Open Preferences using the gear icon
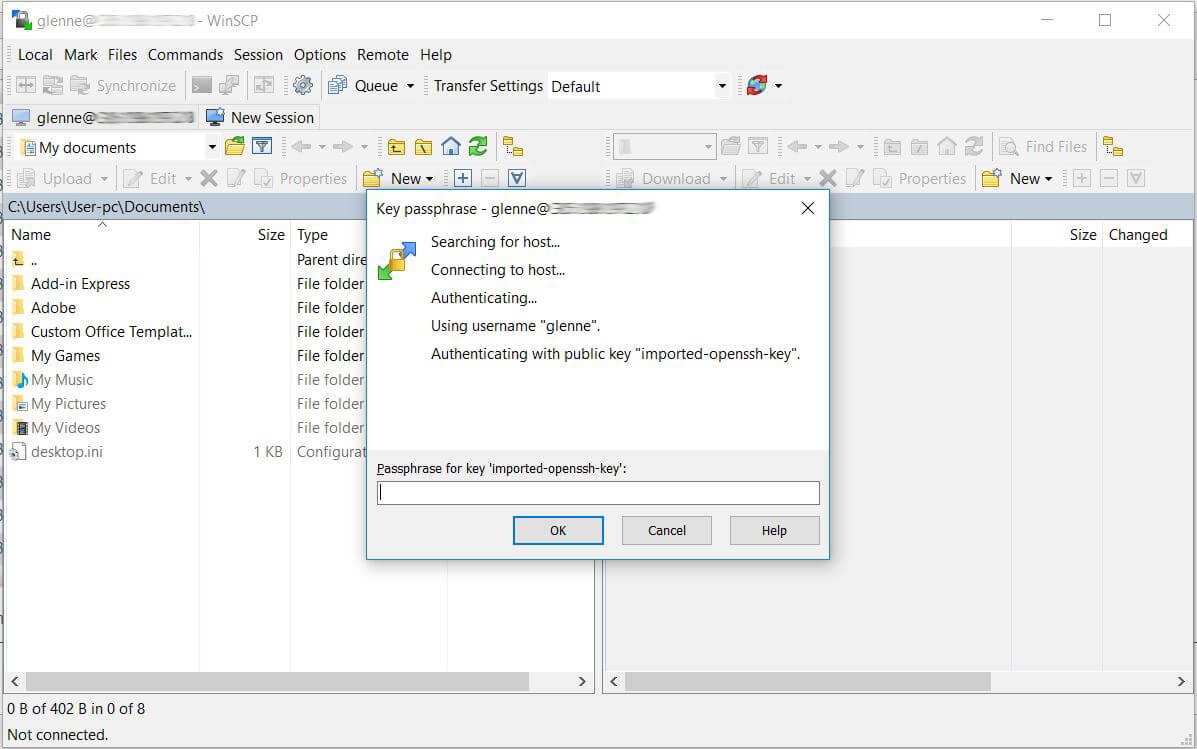The width and height of the screenshot is (1197, 749). coord(303,85)
